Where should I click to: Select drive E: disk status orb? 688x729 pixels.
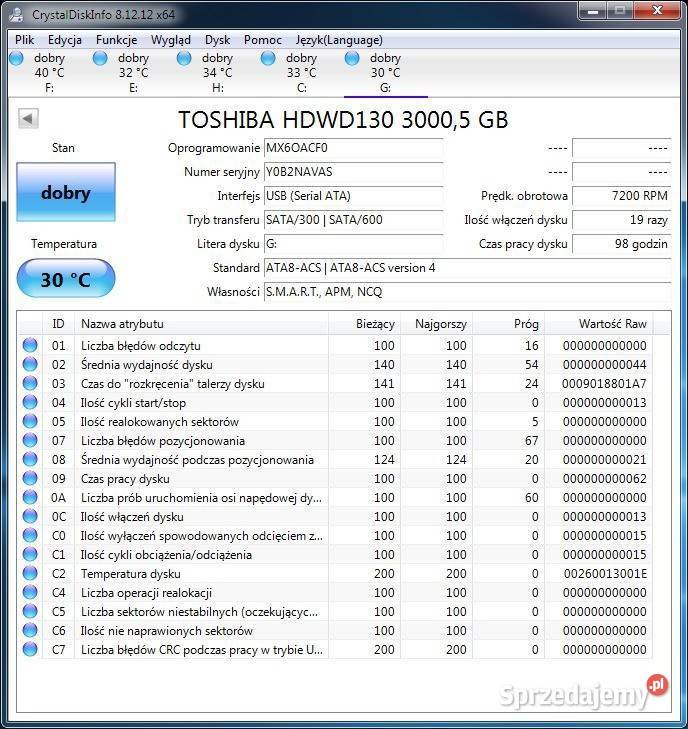(x=100, y=59)
